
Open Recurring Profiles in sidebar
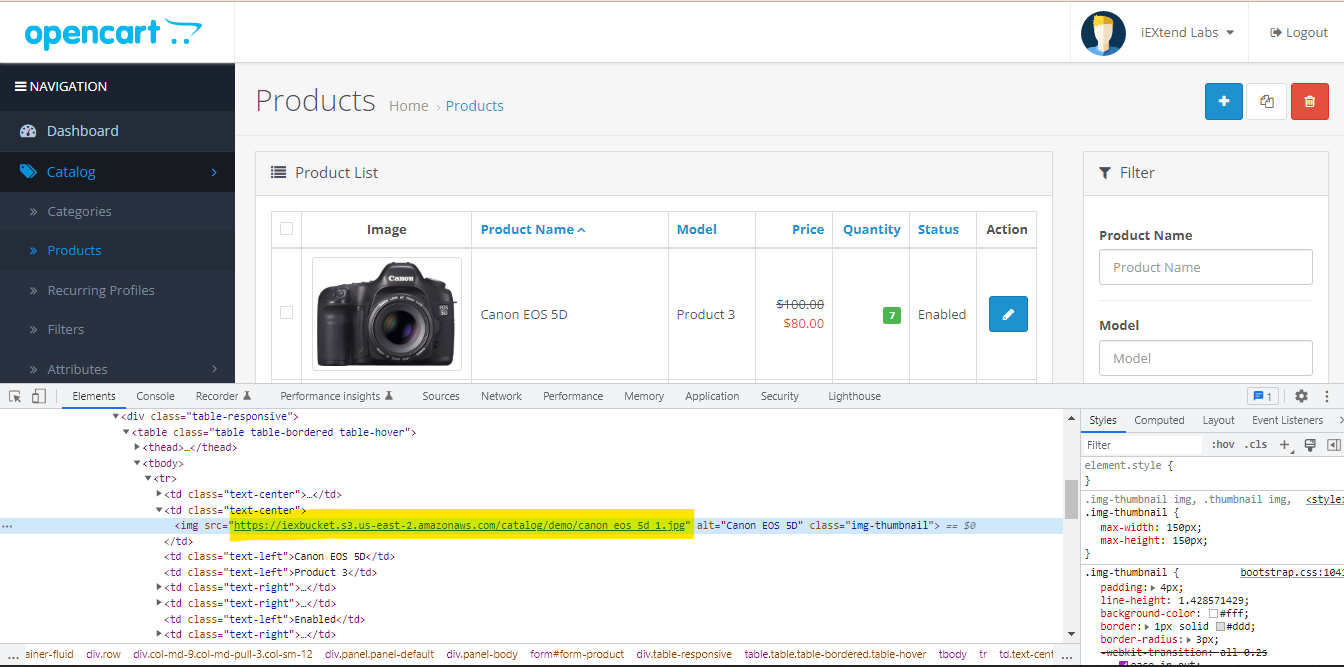[101, 291]
